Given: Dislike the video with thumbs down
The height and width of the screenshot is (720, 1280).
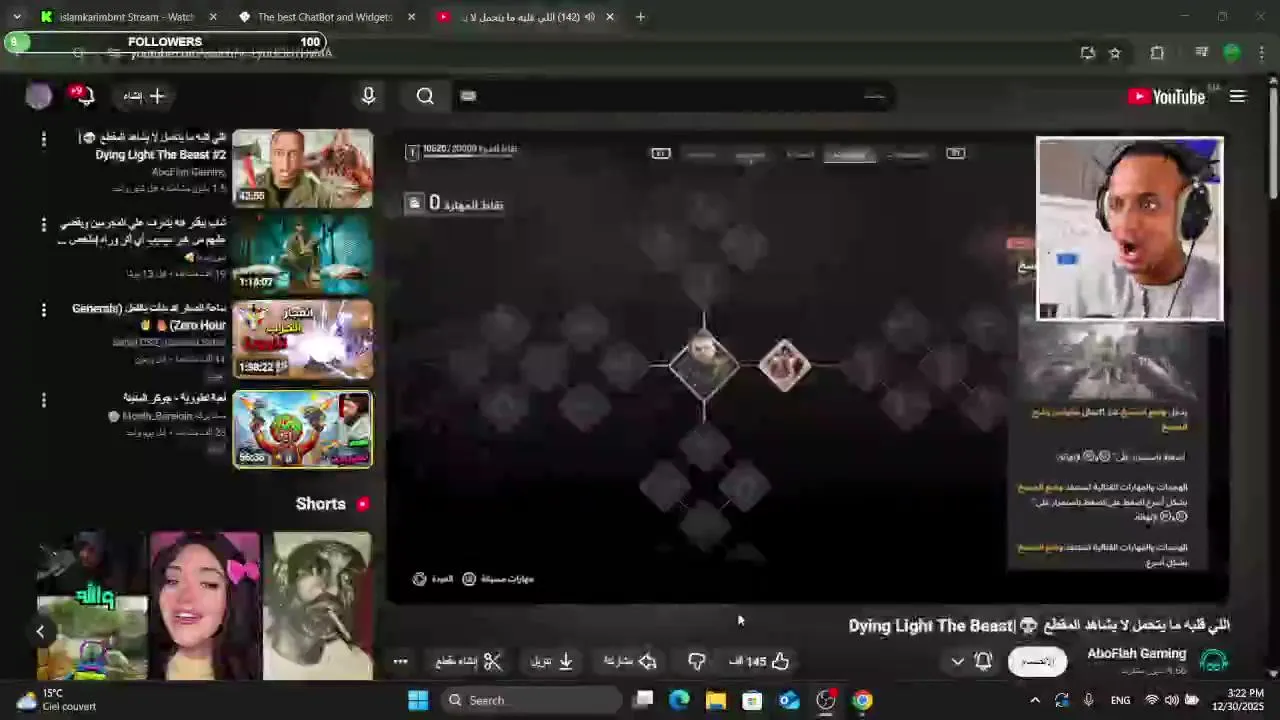Looking at the screenshot, I should tap(697, 661).
